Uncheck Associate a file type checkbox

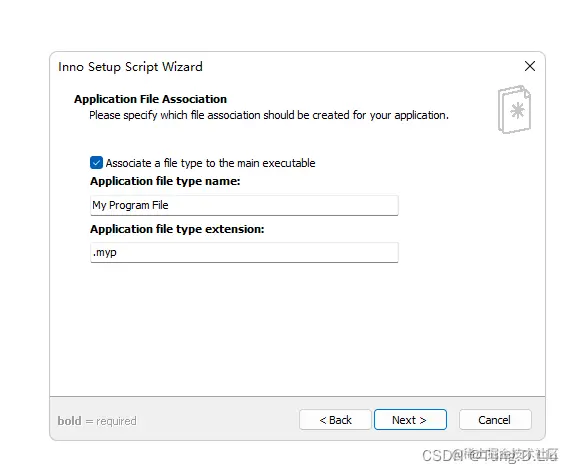click(96, 163)
